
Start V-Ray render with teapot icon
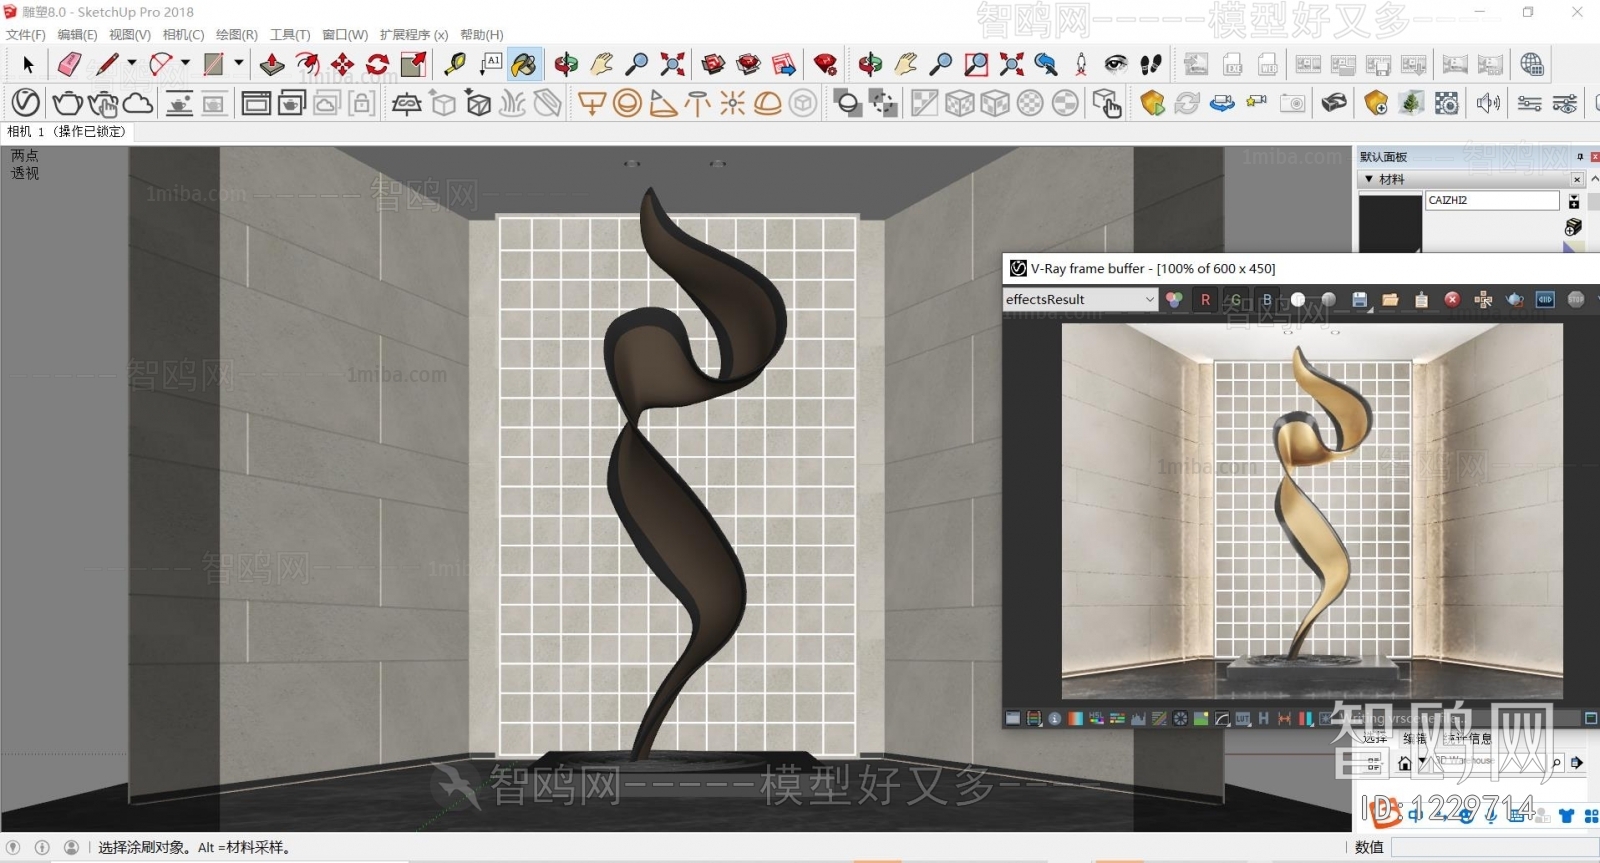[x=67, y=102]
